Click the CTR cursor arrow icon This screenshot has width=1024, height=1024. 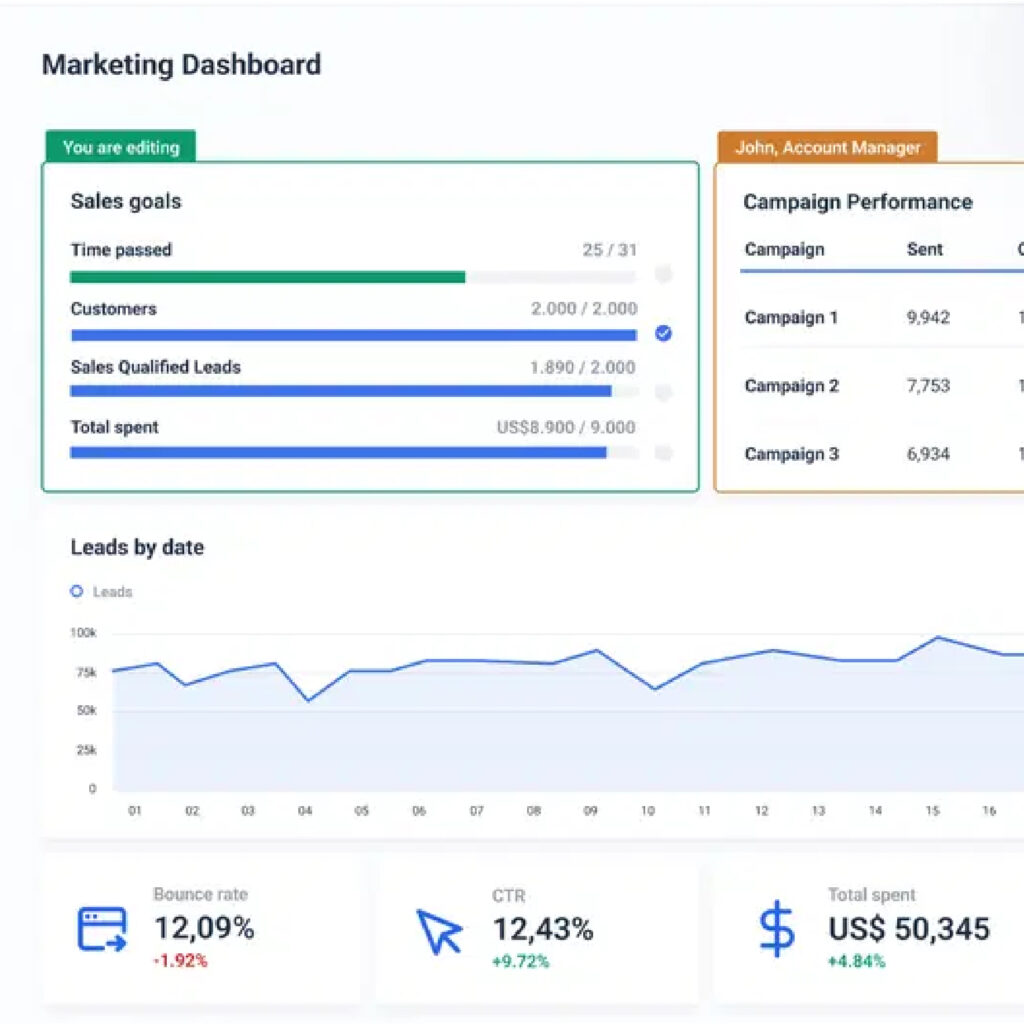pos(439,931)
